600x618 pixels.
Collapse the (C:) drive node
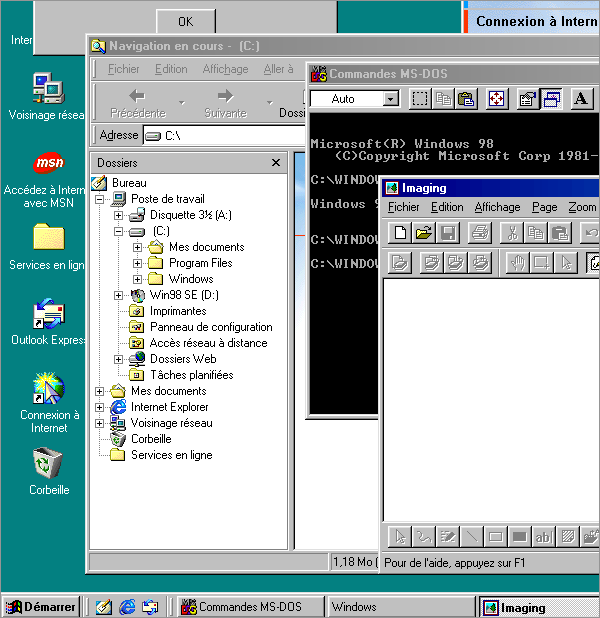118,231
